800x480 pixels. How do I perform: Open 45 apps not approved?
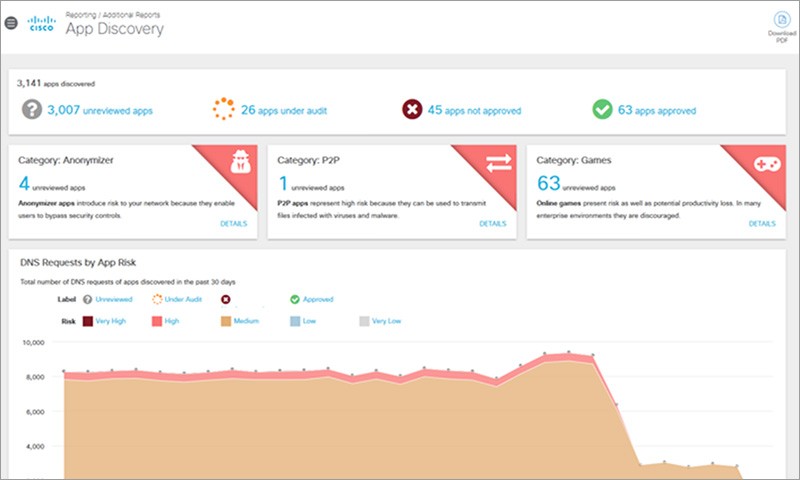pyautogui.click(x=474, y=110)
